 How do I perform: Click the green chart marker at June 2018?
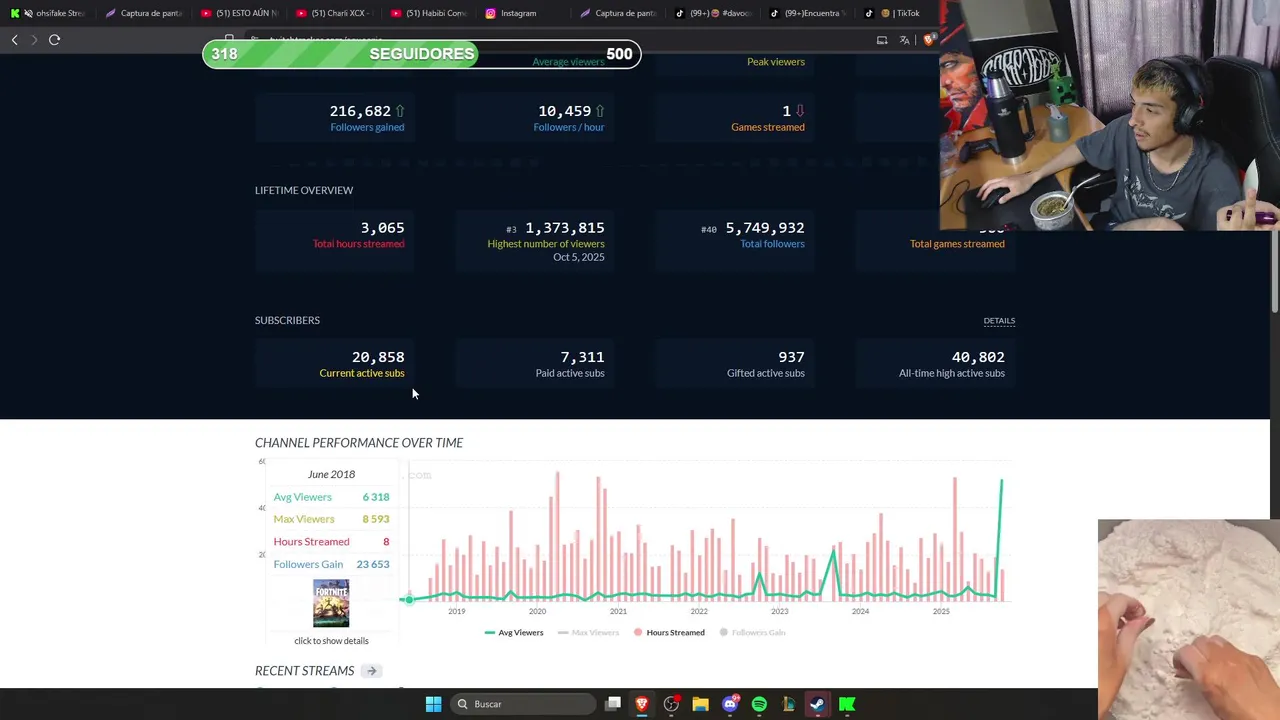pyautogui.click(x=408, y=599)
